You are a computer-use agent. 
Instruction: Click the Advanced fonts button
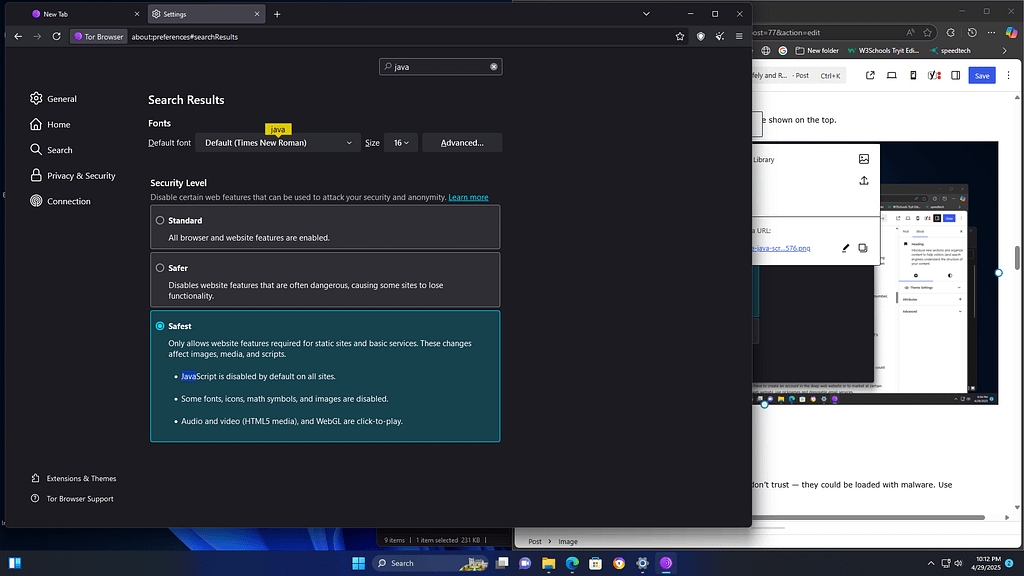(462, 142)
